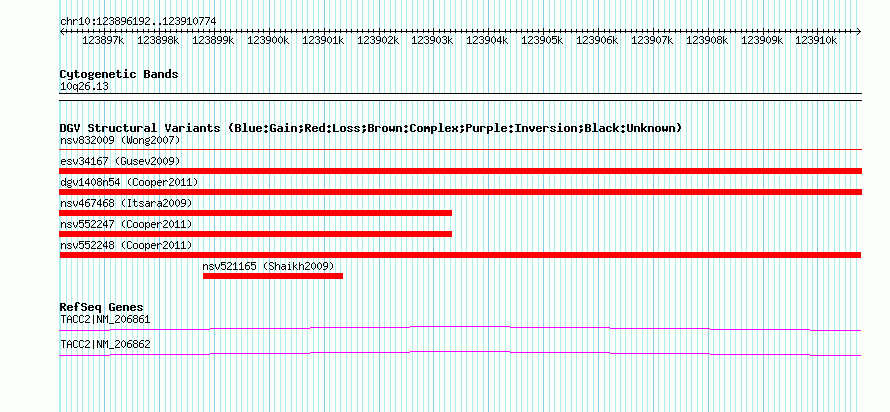Click the RefSeq Genes track heading
Screen dimensions: 890x412
pos(102,308)
